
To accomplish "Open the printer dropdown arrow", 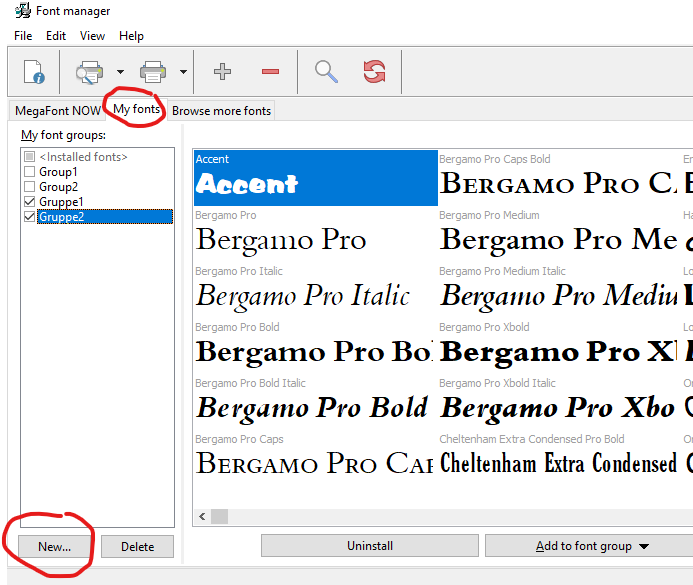I will click(183, 72).
